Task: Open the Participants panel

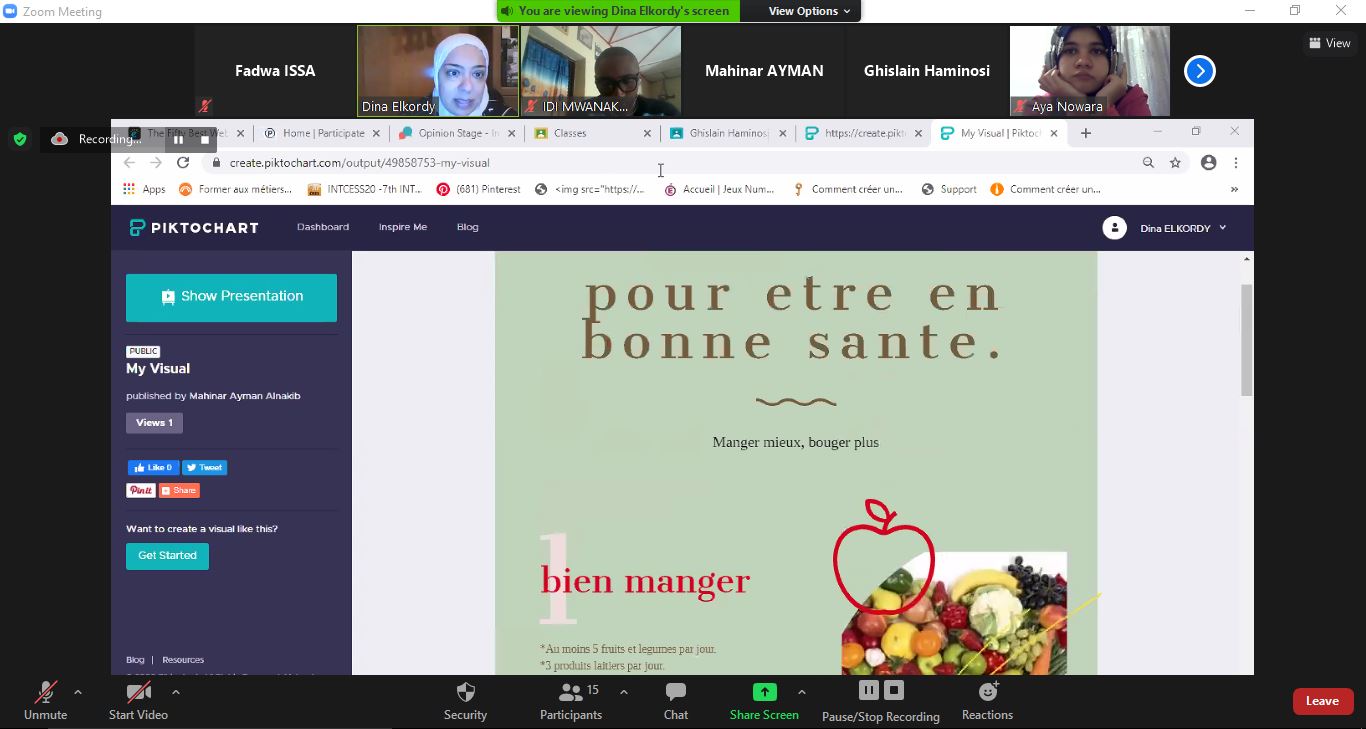Action: (x=571, y=692)
